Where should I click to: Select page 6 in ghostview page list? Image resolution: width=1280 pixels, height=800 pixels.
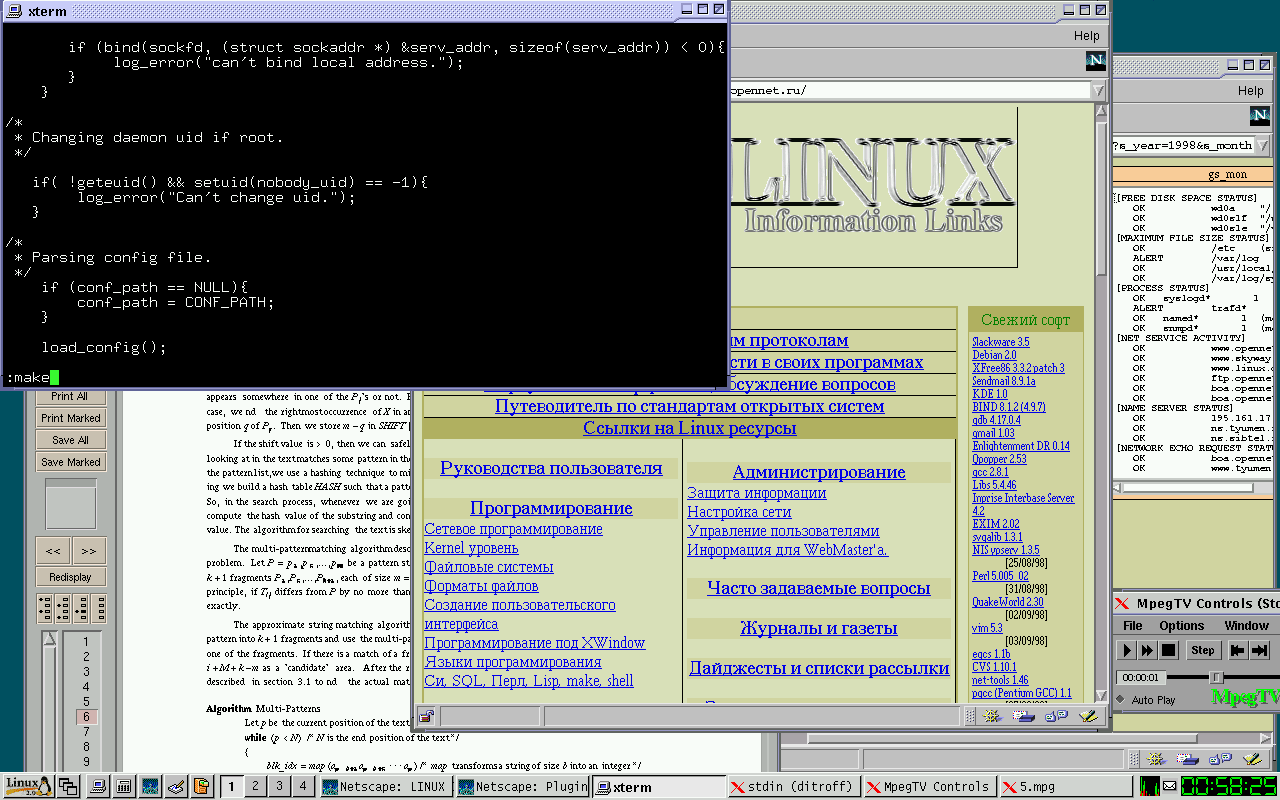click(x=86, y=717)
